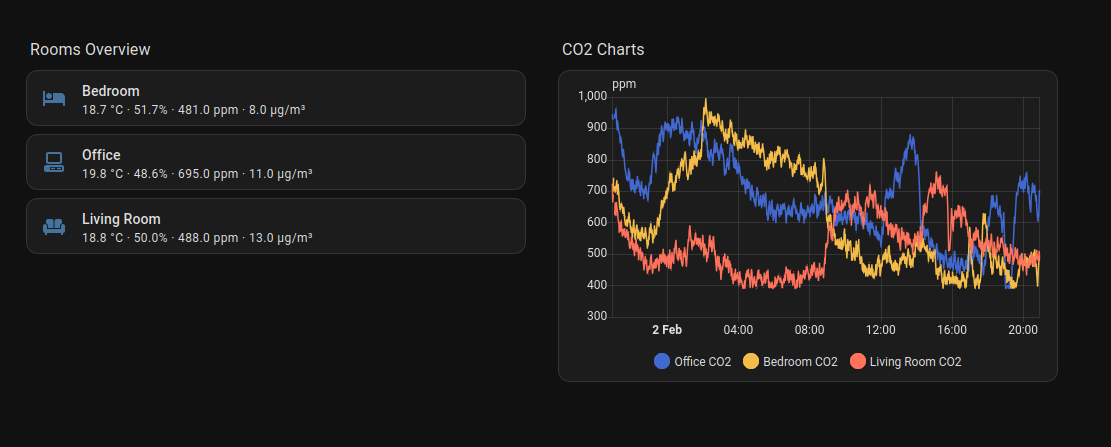Image resolution: width=1111 pixels, height=447 pixels.
Task: Click the ppm unit label above chart
Action: pos(624,84)
